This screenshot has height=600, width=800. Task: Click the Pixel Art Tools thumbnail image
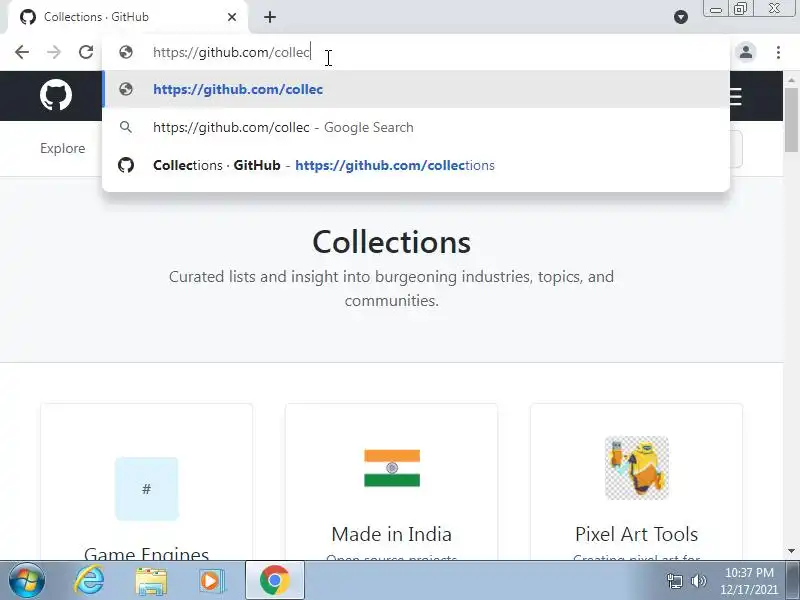637,468
